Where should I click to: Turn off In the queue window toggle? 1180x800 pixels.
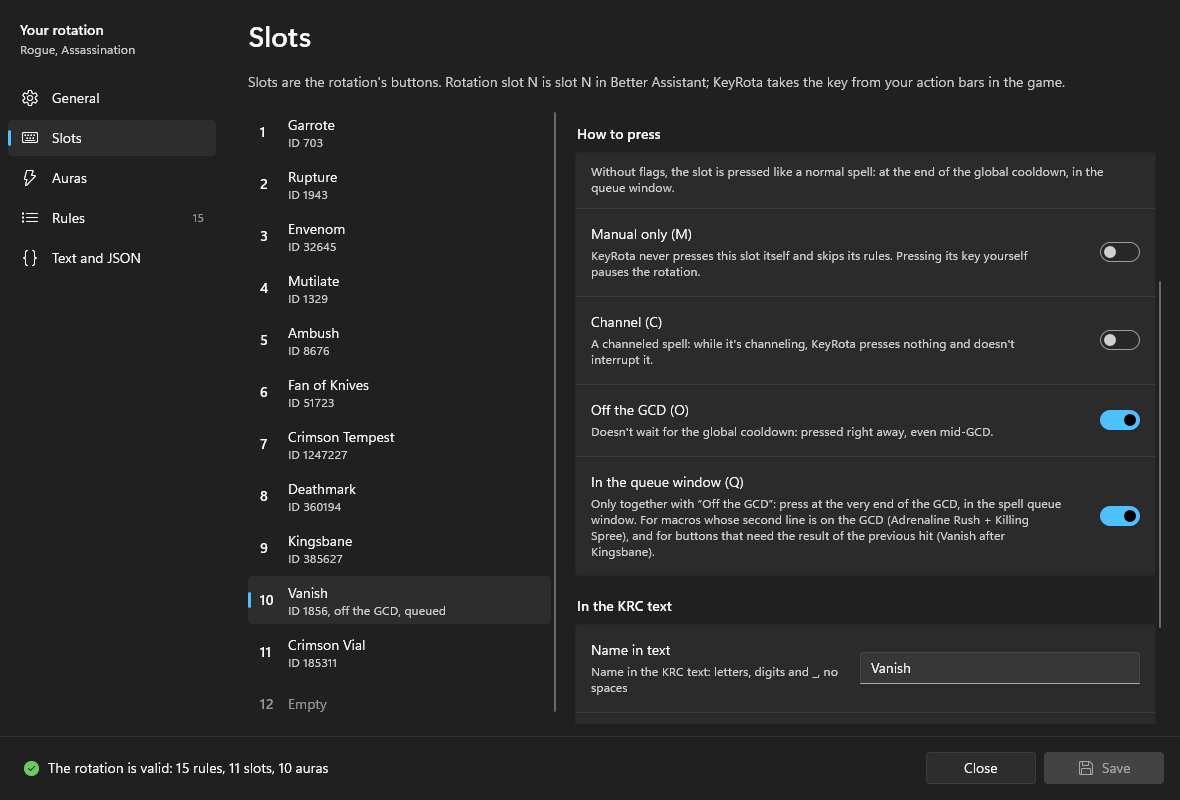point(1119,516)
